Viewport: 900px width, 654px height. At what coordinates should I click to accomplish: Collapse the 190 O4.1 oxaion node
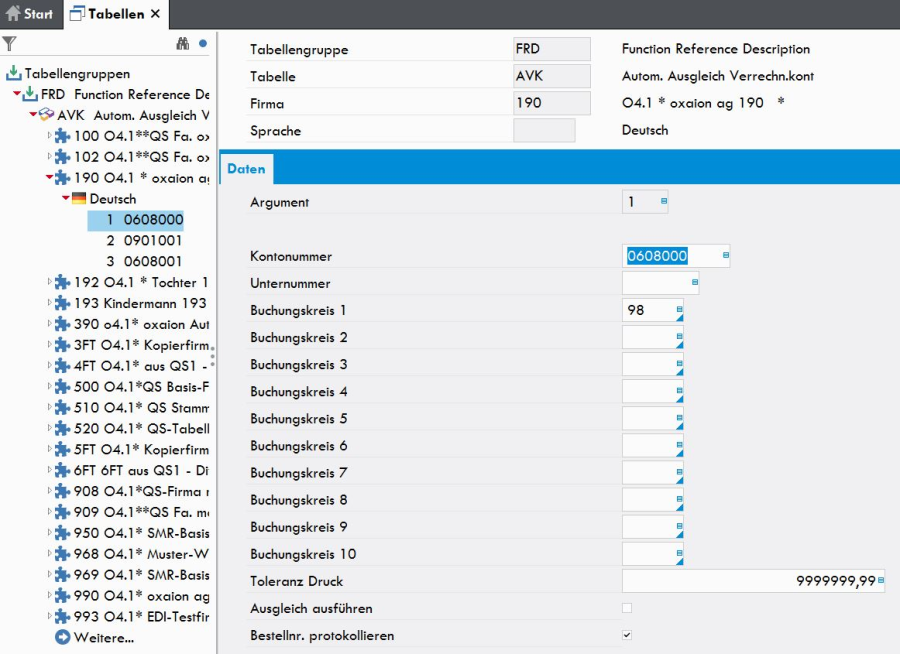[49, 177]
